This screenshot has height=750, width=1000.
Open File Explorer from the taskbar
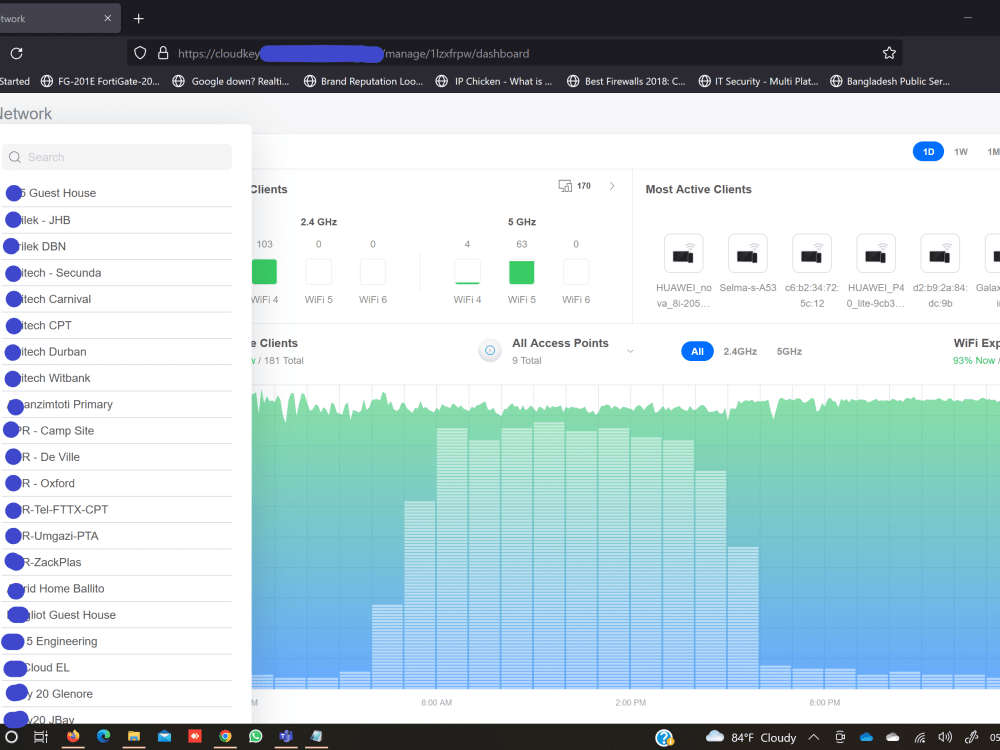coord(134,737)
